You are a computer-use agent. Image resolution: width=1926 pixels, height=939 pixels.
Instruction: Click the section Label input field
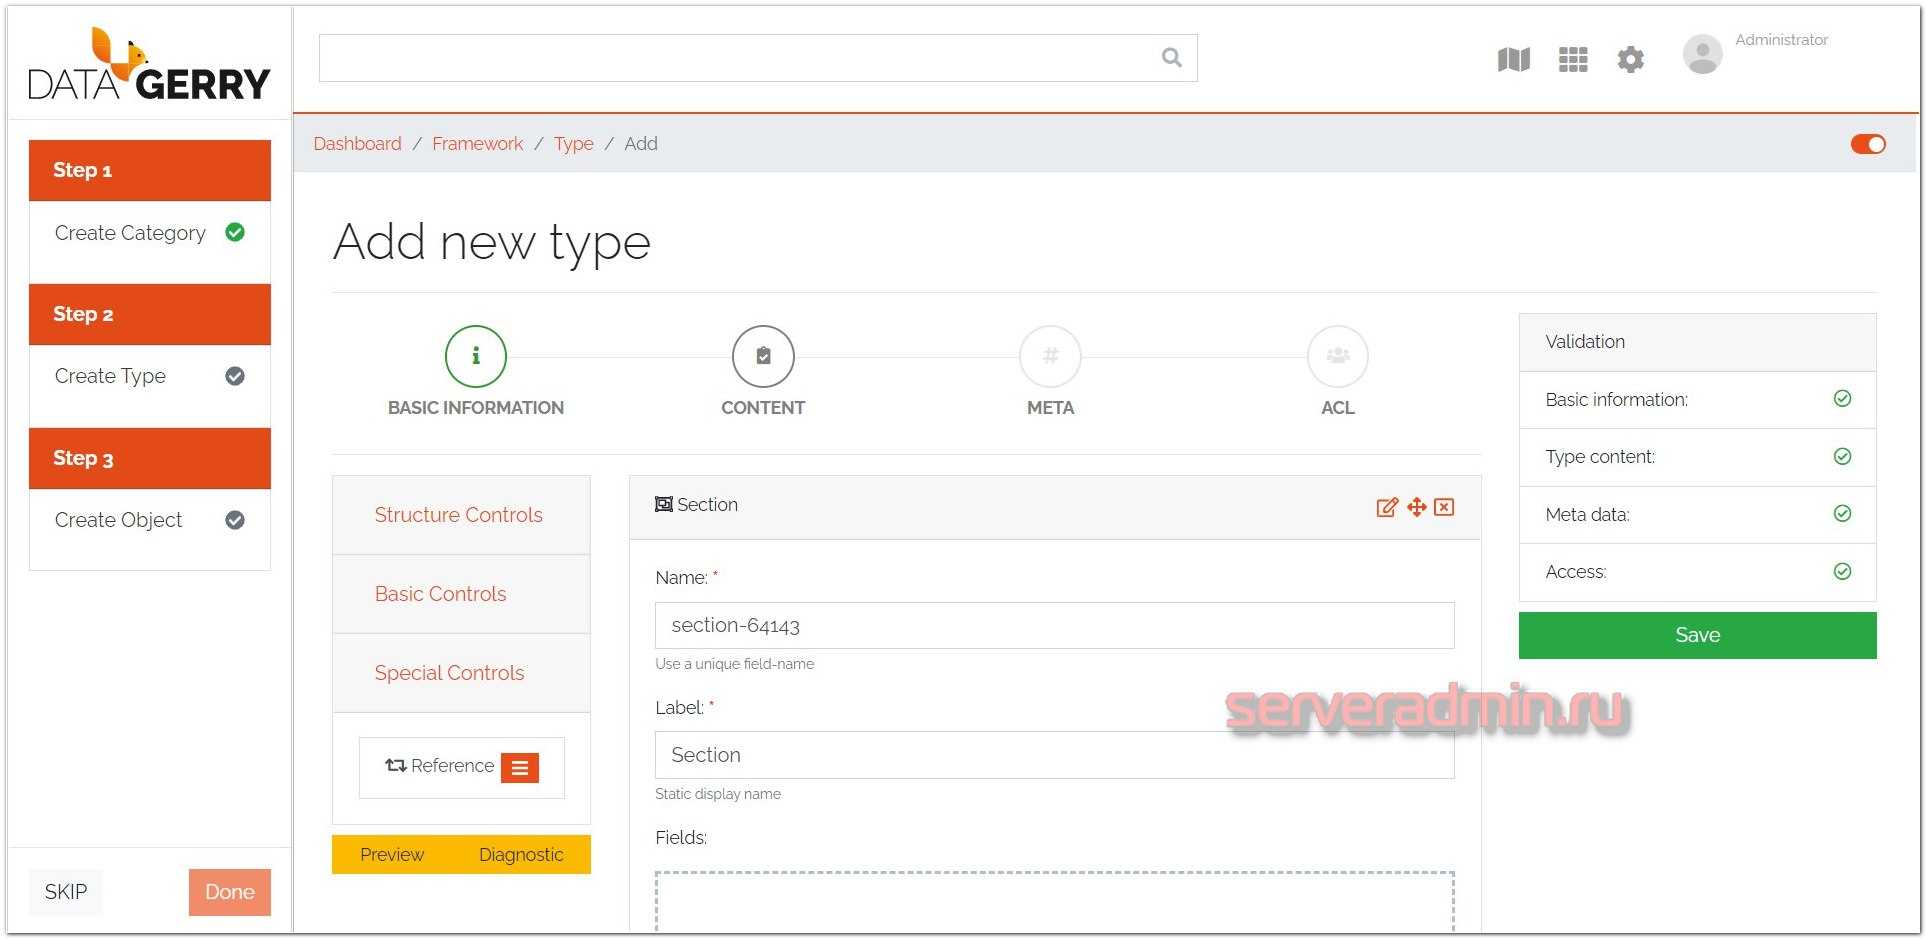(1054, 755)
